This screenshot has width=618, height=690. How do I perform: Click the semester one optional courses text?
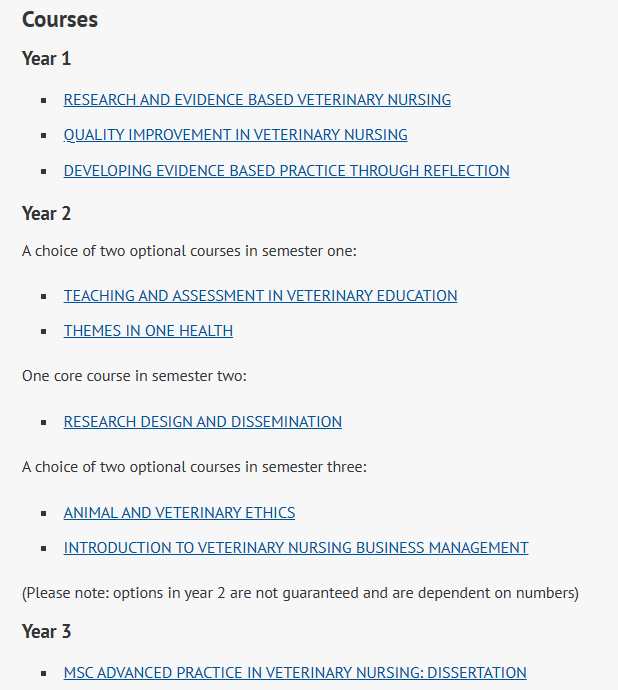(x=189, y=251)
